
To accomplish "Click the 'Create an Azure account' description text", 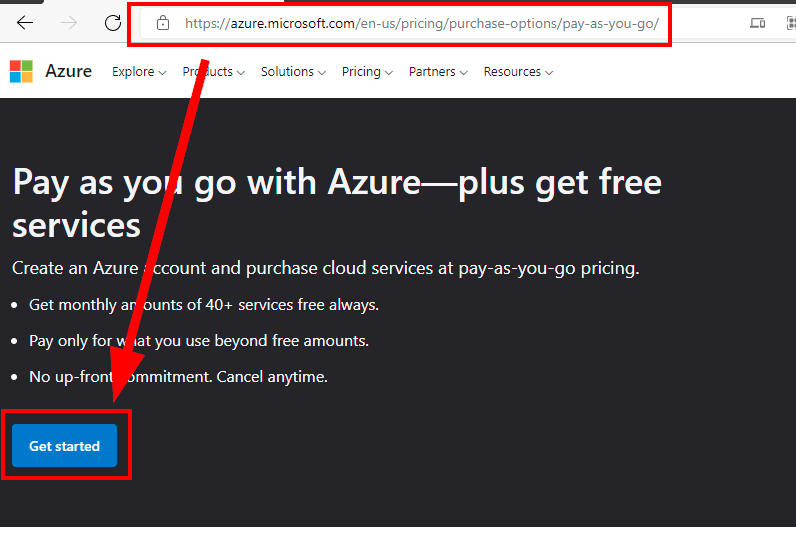I will pos(325,268).
